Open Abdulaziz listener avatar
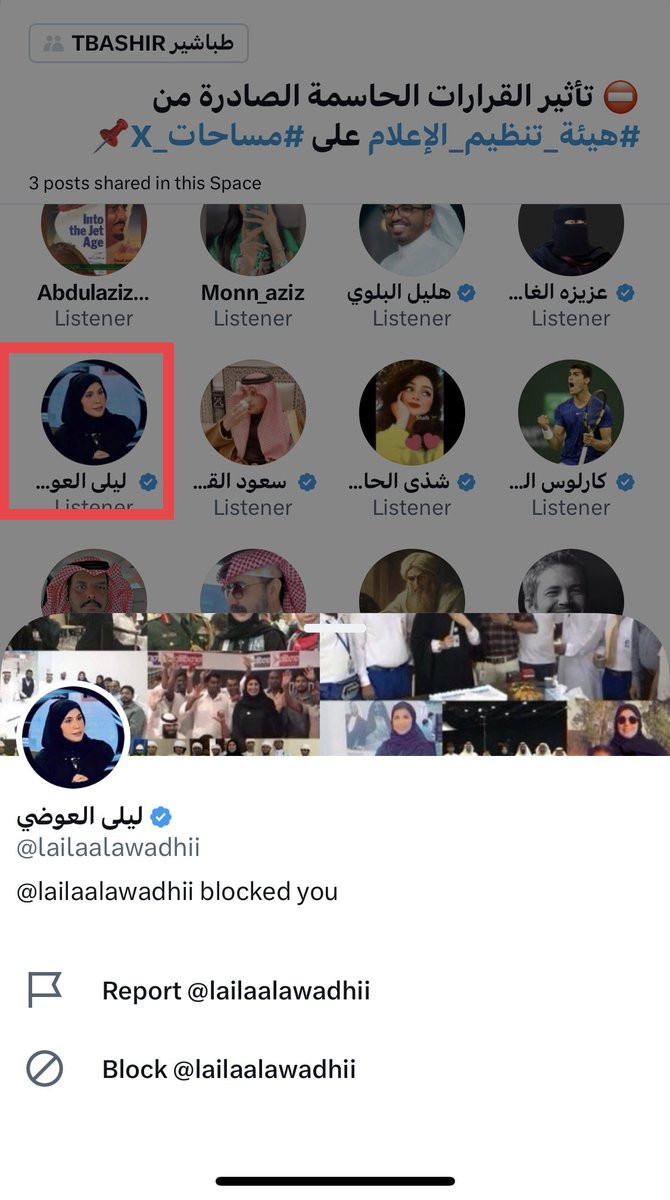 pyautogui.click(x=94, y=236)
